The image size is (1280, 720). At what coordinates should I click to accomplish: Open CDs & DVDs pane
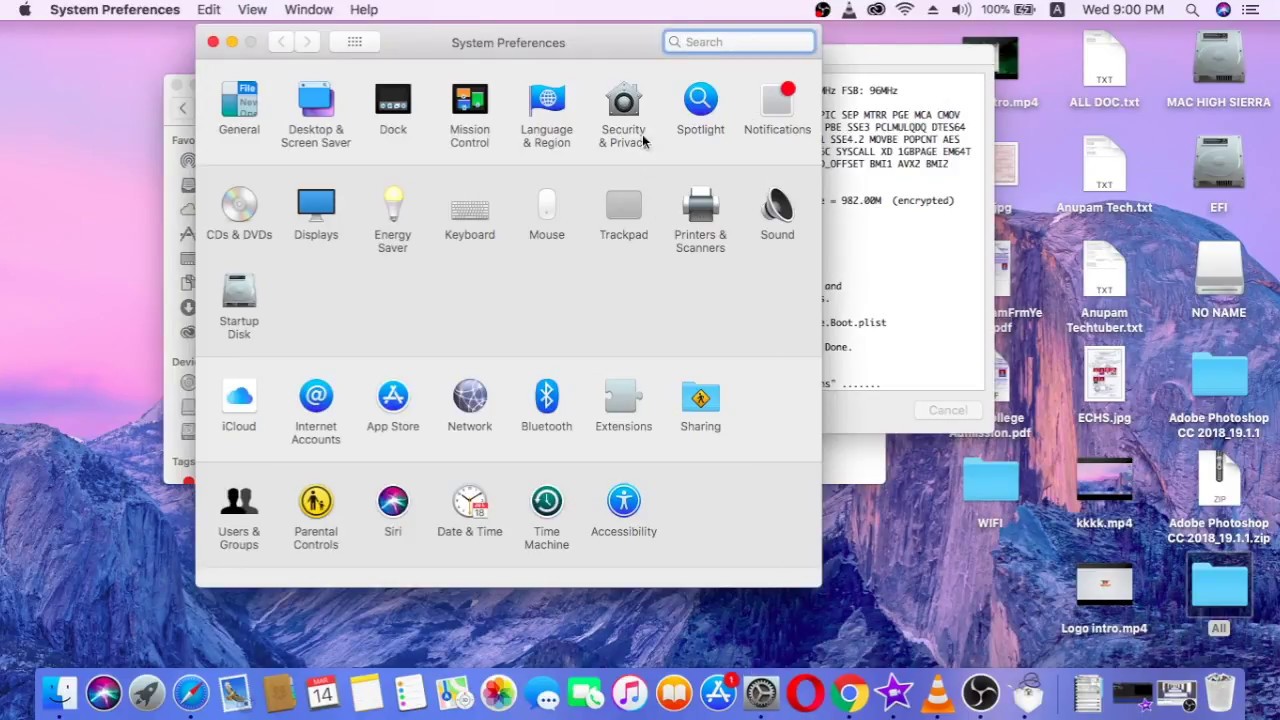239,213
